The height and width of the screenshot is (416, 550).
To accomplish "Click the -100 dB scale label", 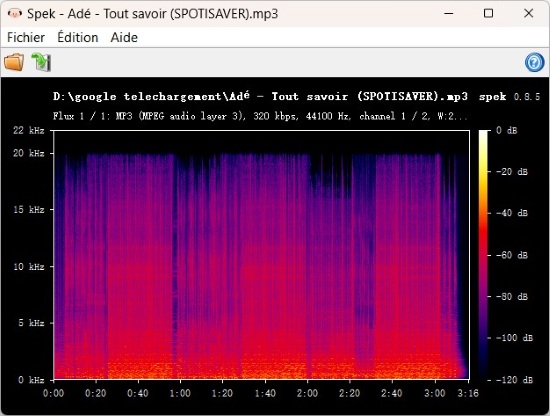I will pos(514,338).
